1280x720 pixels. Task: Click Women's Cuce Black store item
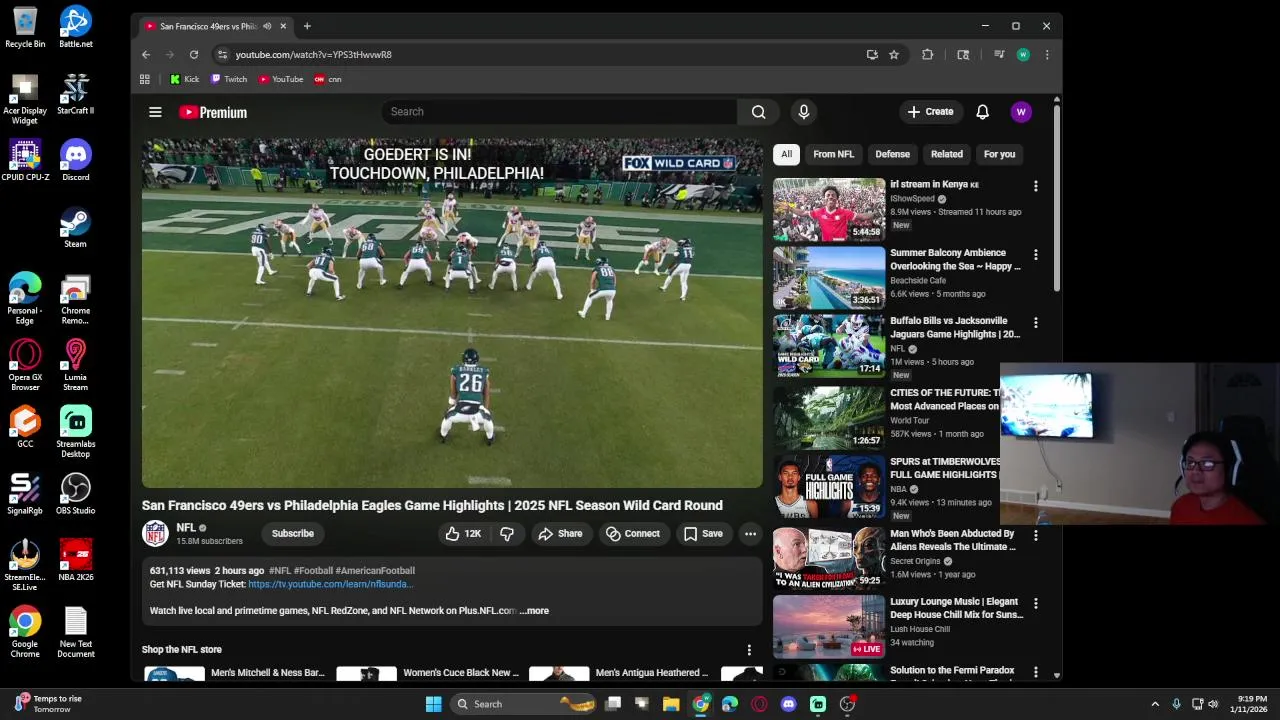tap(428, 674)
